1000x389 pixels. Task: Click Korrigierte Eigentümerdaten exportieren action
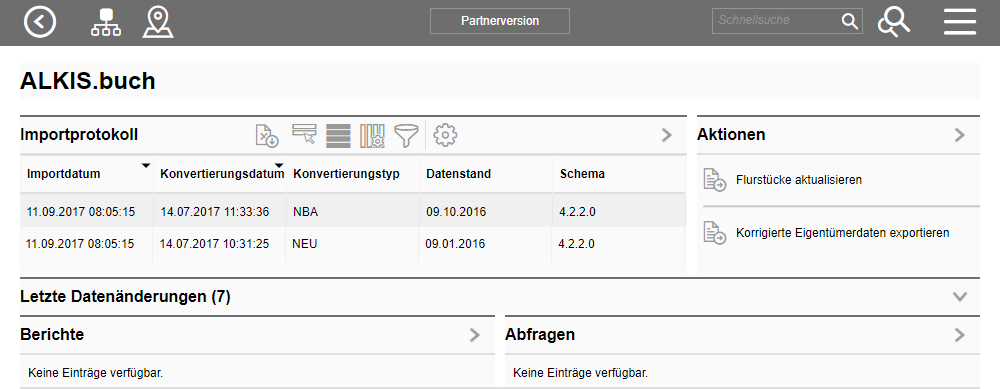842,233
